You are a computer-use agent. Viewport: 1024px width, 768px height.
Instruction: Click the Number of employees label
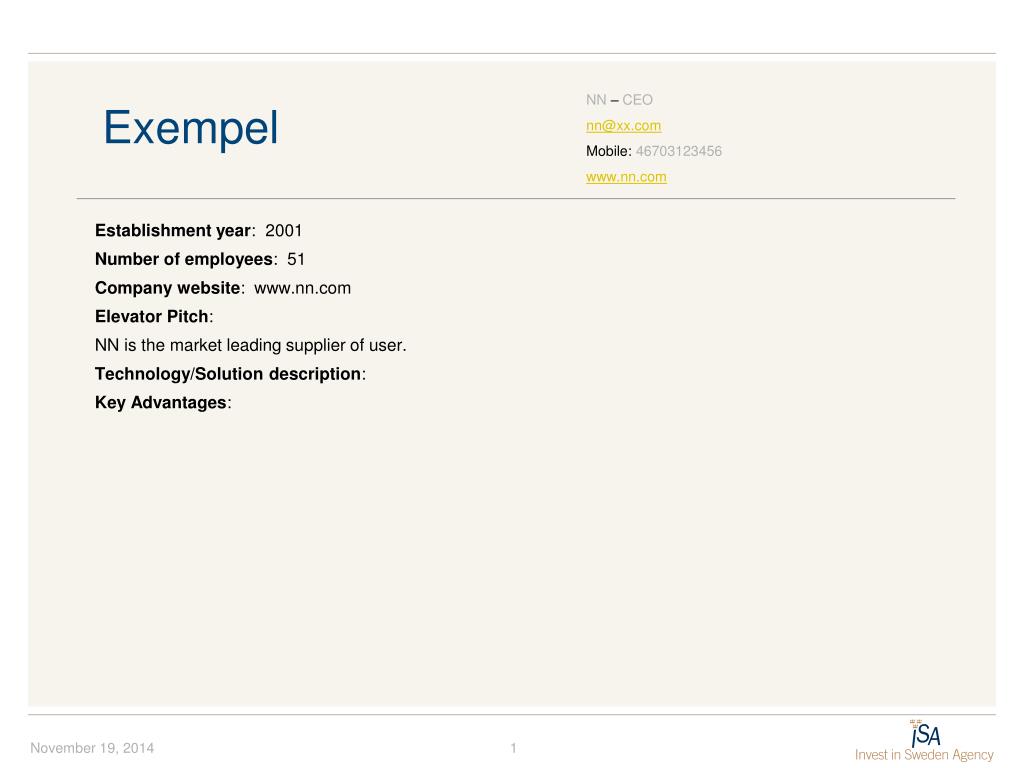[184, 259]
